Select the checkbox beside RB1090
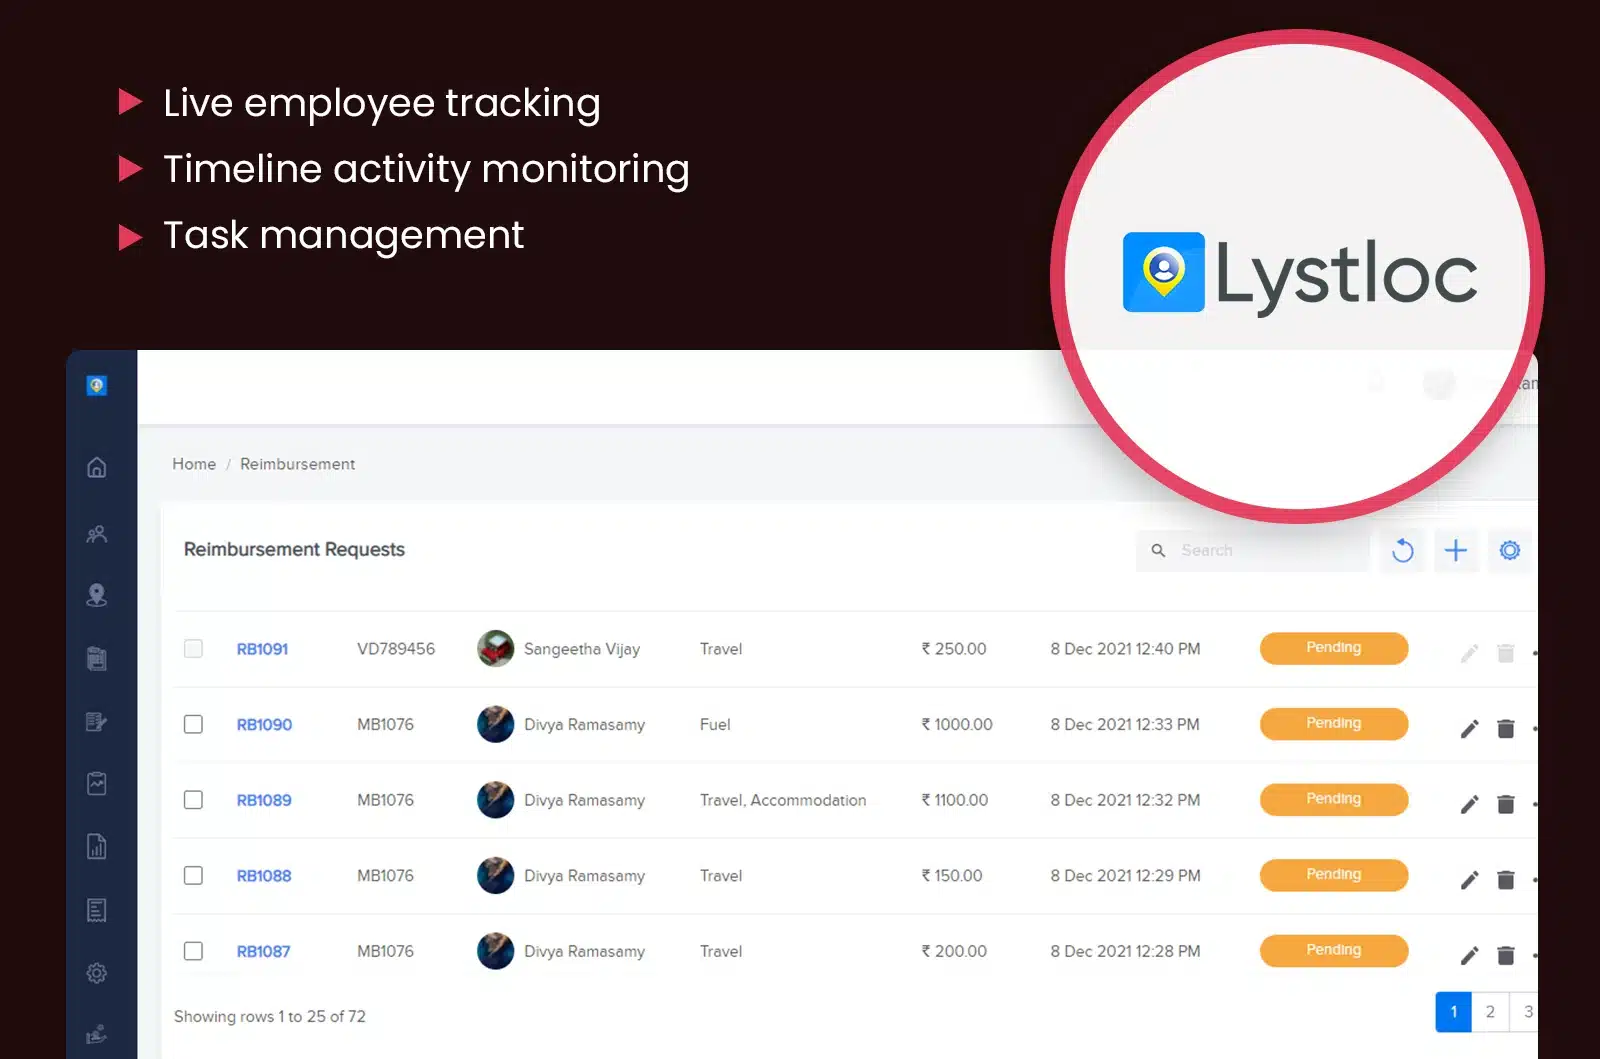The height and width of the screenshot is (1059, 1600). pos(193,724)
